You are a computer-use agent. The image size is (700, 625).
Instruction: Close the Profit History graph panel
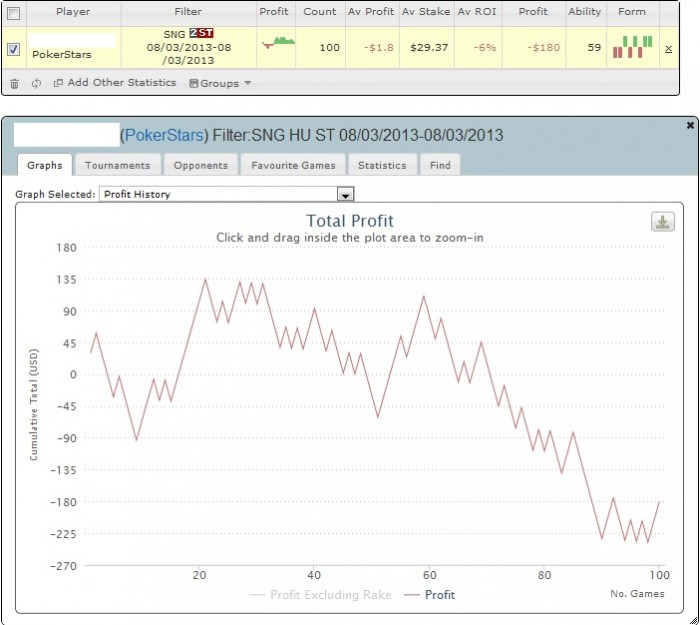click(x=690, y=125)
